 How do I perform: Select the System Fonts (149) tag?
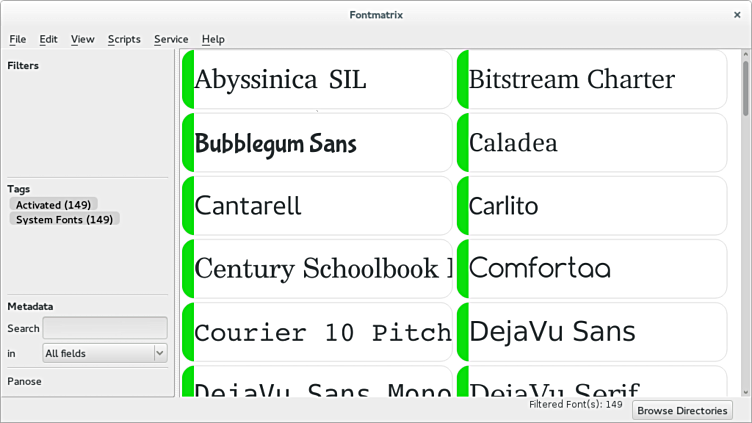64,219
